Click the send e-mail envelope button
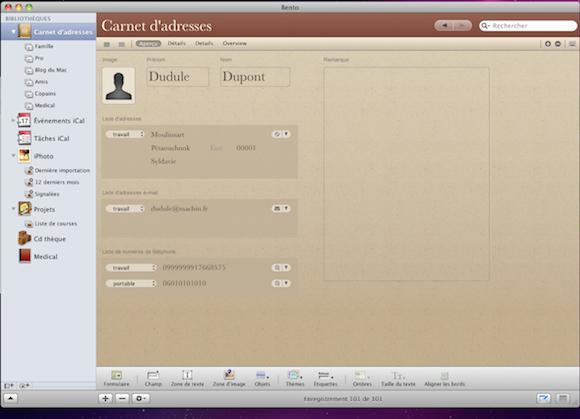This screenshot has width=580, height=419. (277, 209)
